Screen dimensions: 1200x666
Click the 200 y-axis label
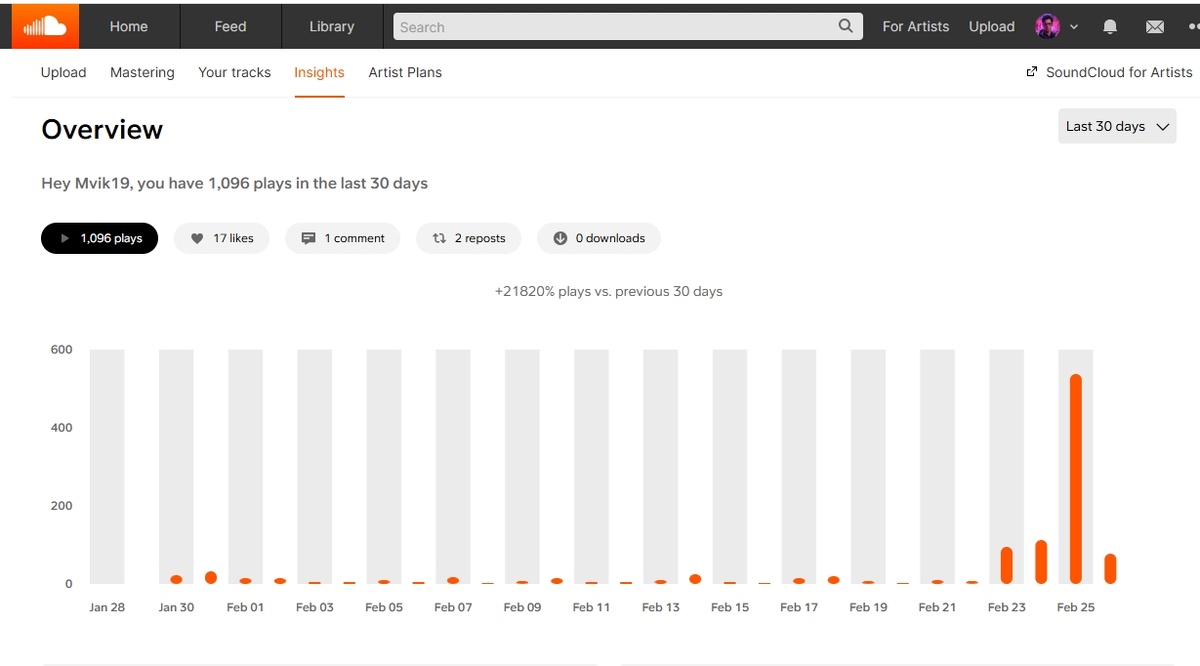click(x=62, y=505)
